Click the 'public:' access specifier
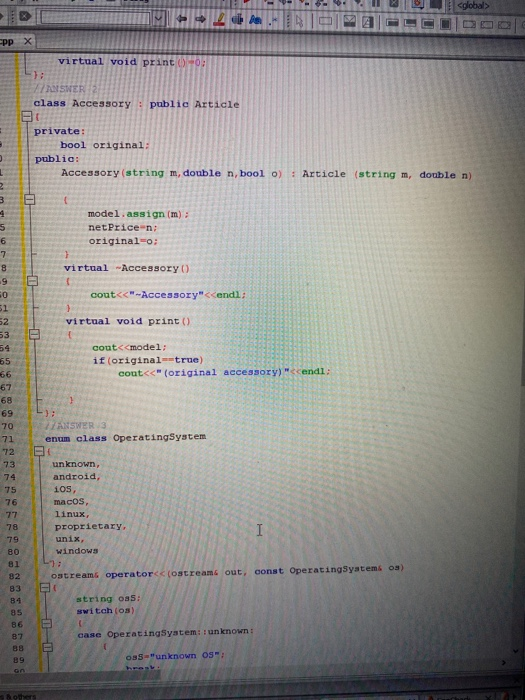The height and width of the screenshot is (700, 525). coord(57,159)
